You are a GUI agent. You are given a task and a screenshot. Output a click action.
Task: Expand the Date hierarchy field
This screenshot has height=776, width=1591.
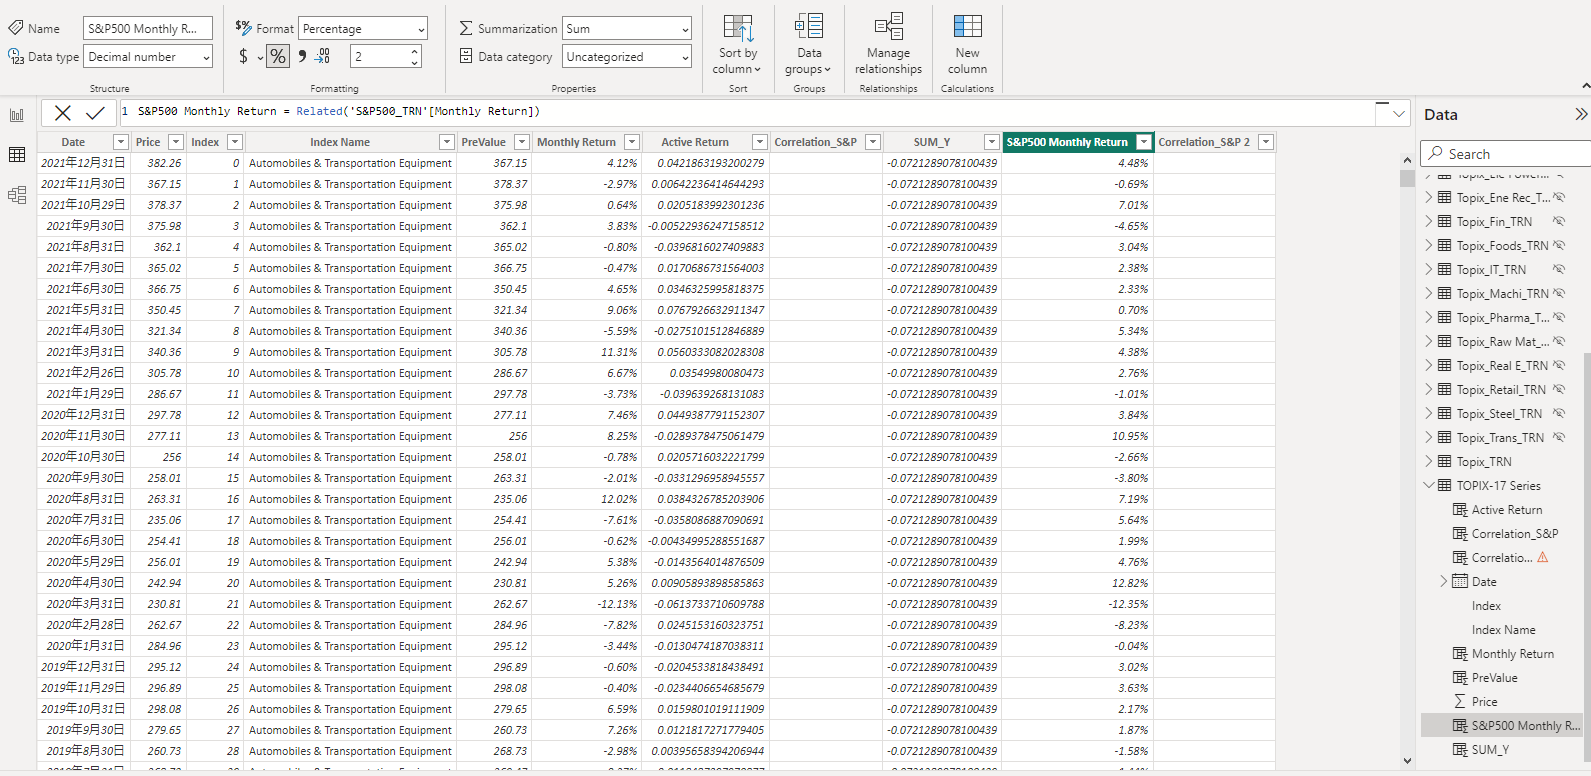pos(1443,582)
